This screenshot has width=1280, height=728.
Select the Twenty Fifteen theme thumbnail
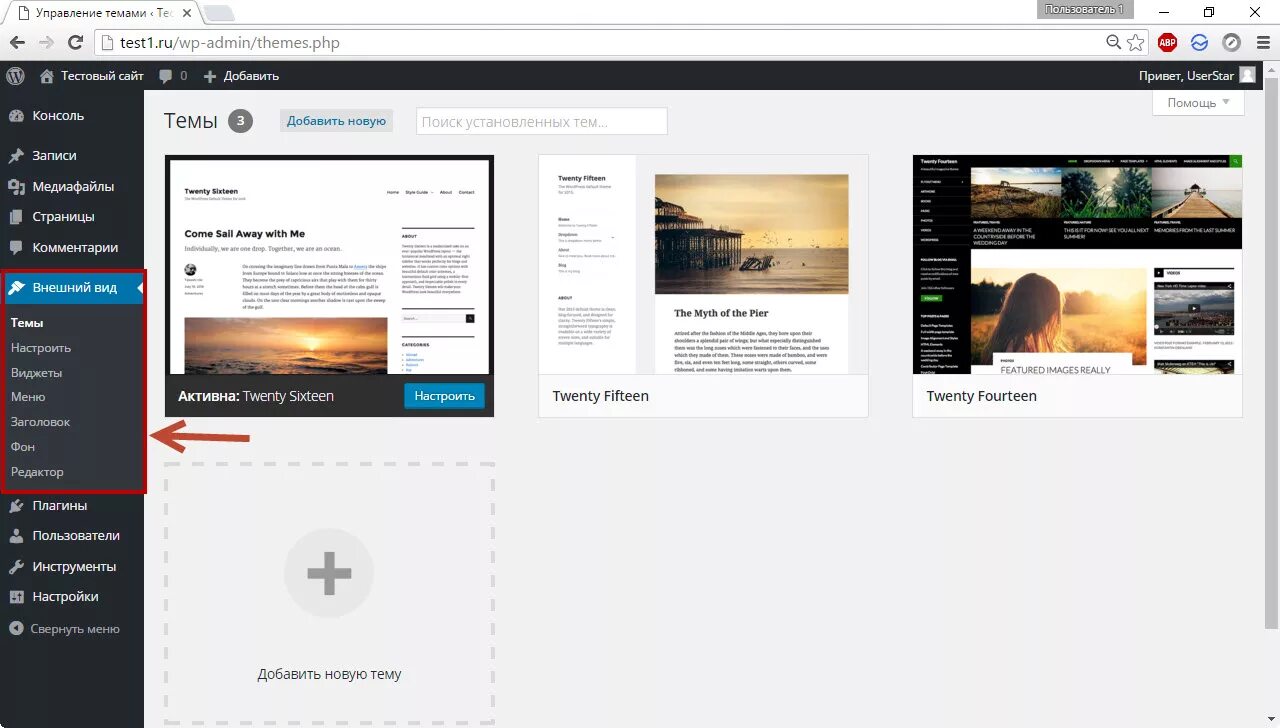(x=703, y=265)
